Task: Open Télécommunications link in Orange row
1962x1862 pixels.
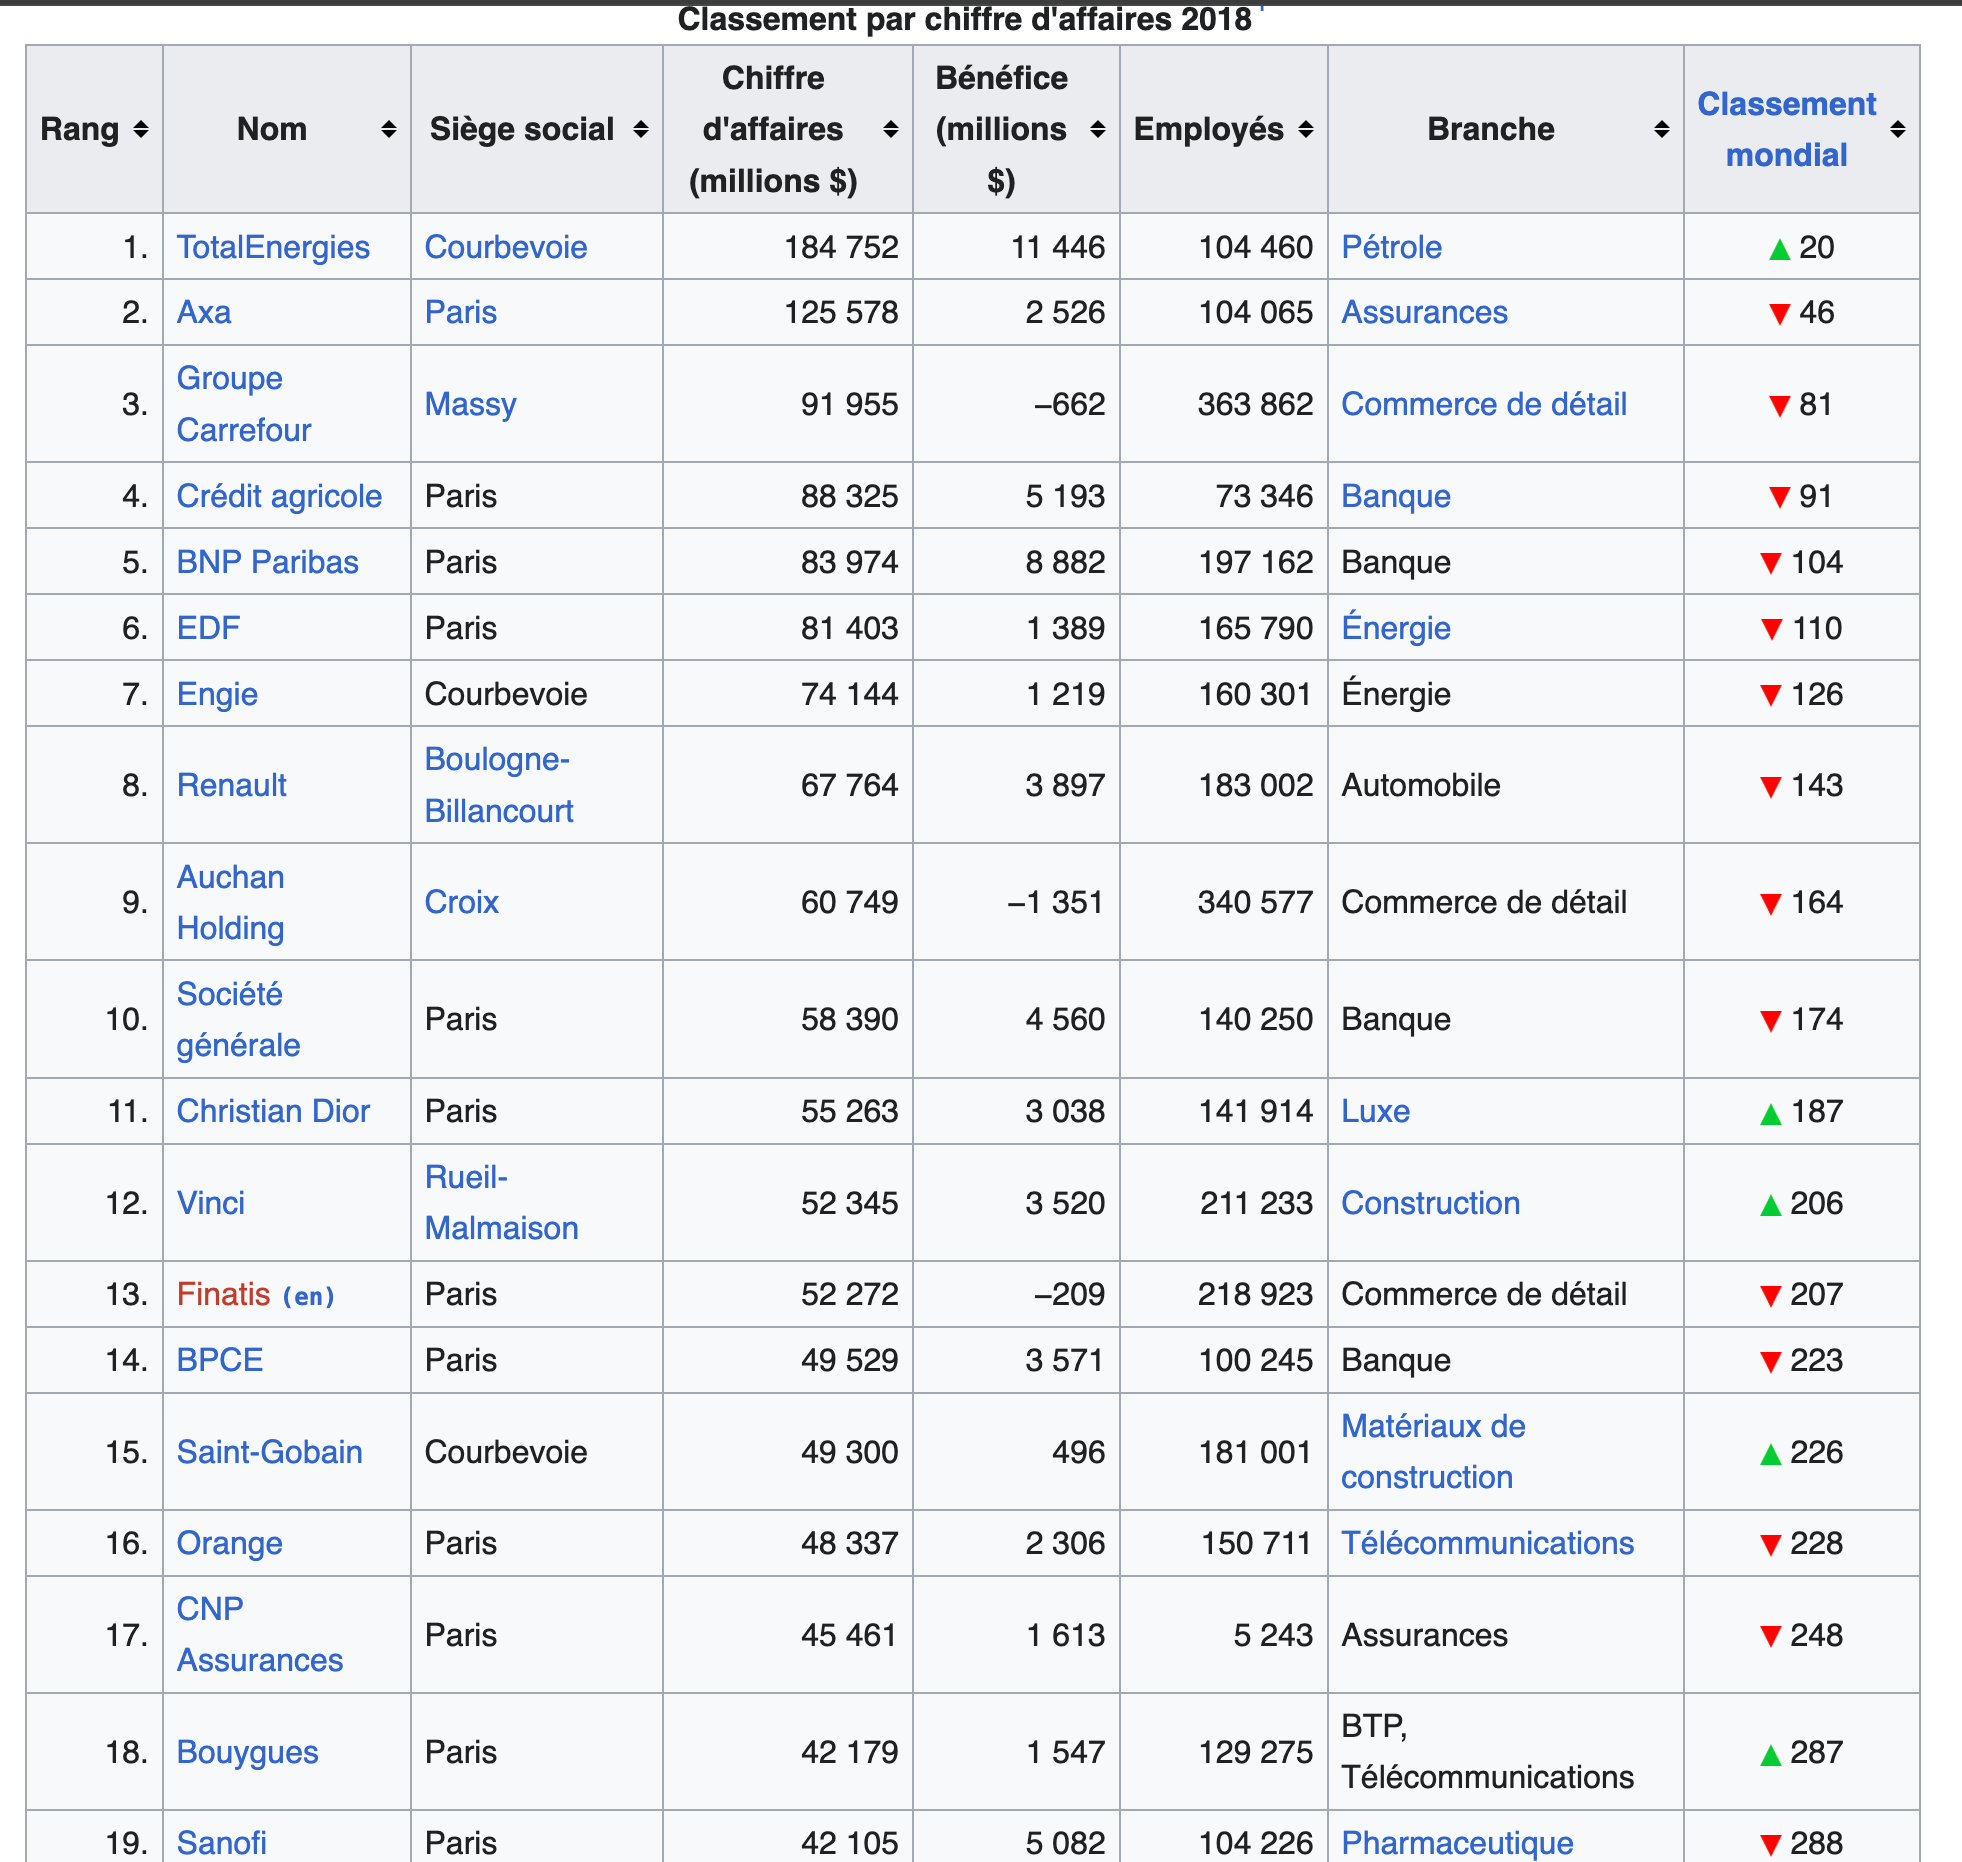Action: 1487,1543
